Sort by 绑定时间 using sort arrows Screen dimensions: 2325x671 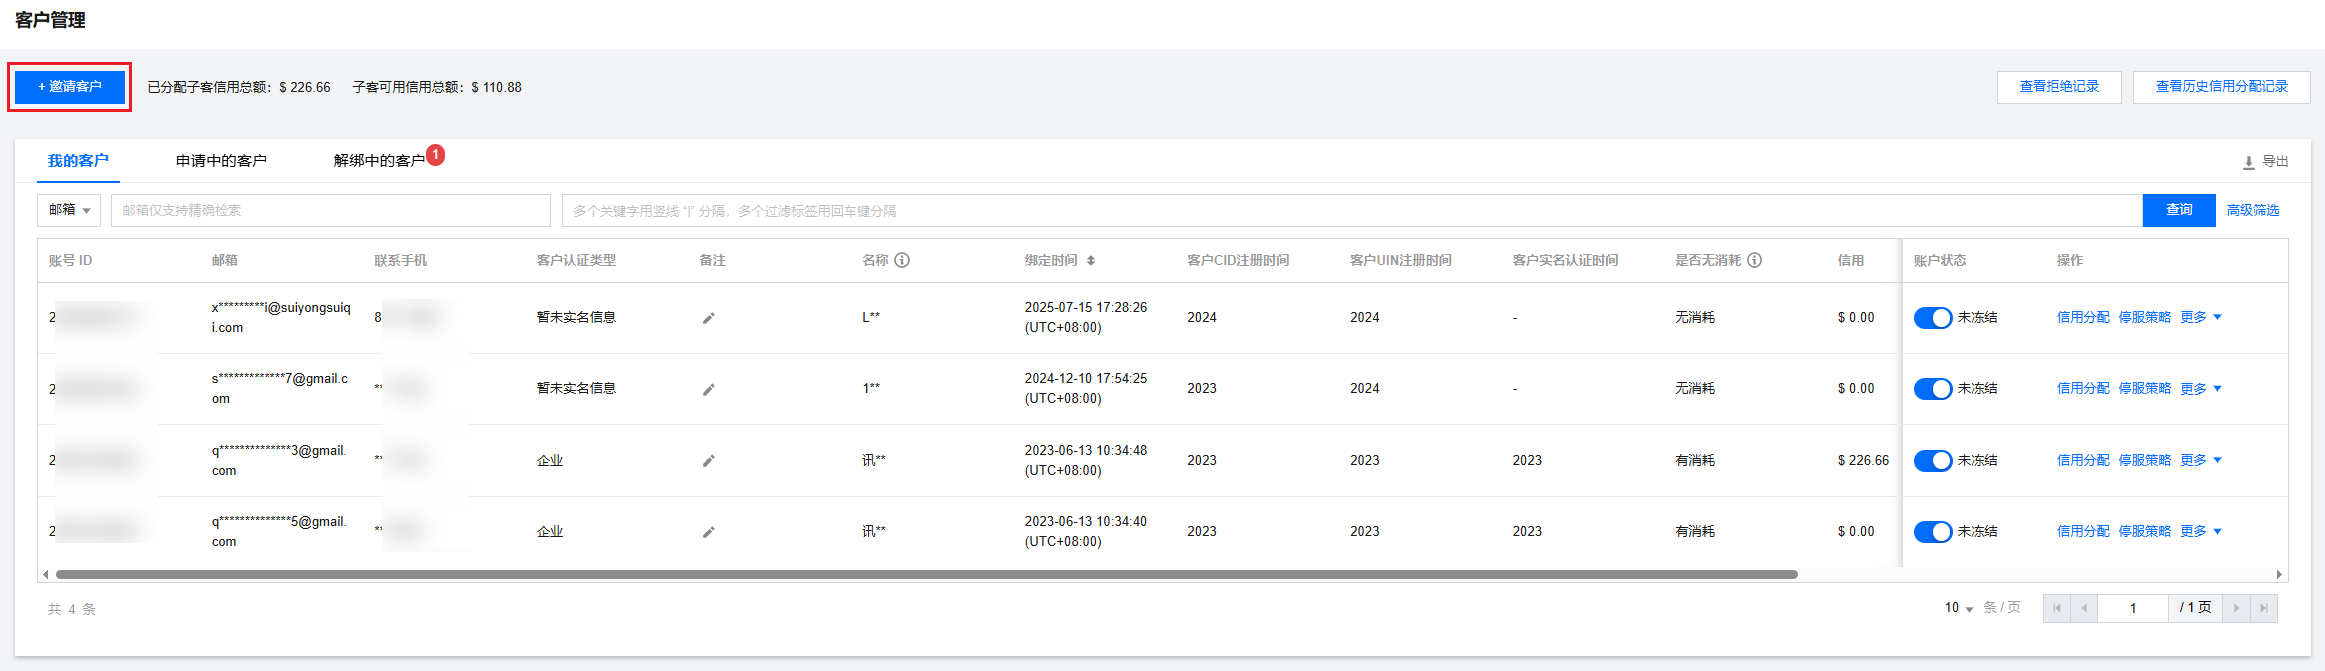(1091, 261)
